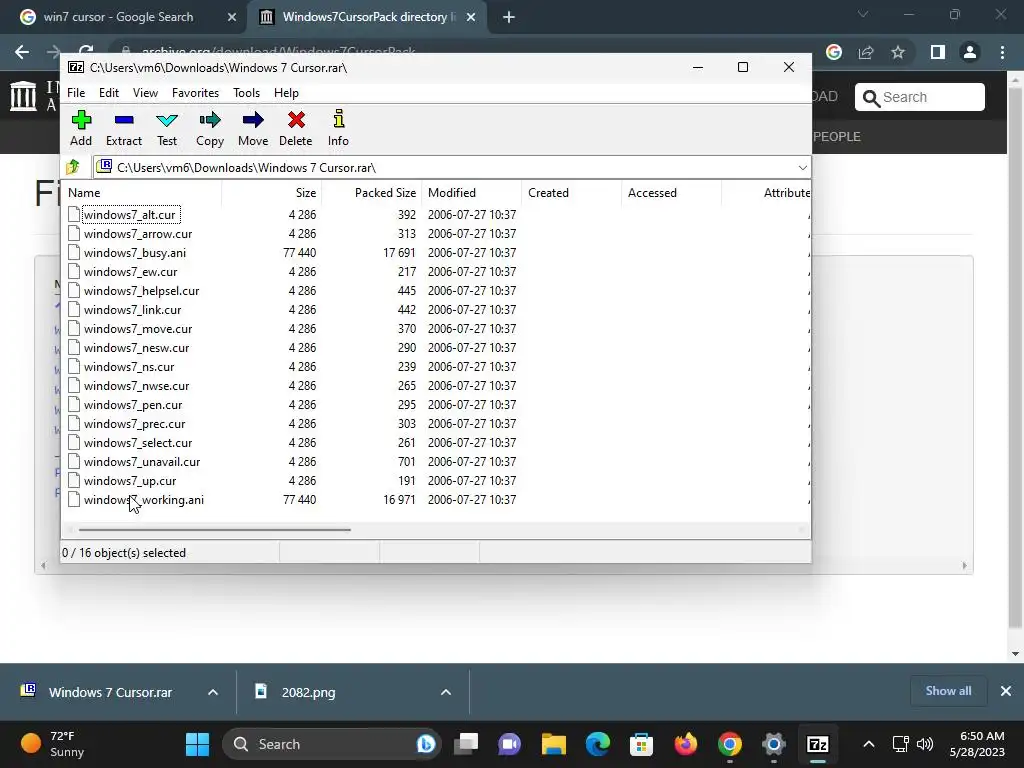Viewport: 1024px width, 768px height.
Task: Click the Internet Archive Search field
Action: coord(920,97)
